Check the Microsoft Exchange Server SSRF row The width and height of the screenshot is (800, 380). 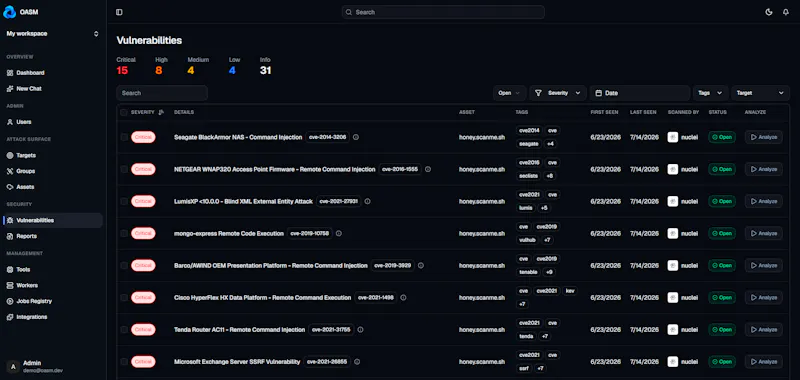click(x=124, y=362)
